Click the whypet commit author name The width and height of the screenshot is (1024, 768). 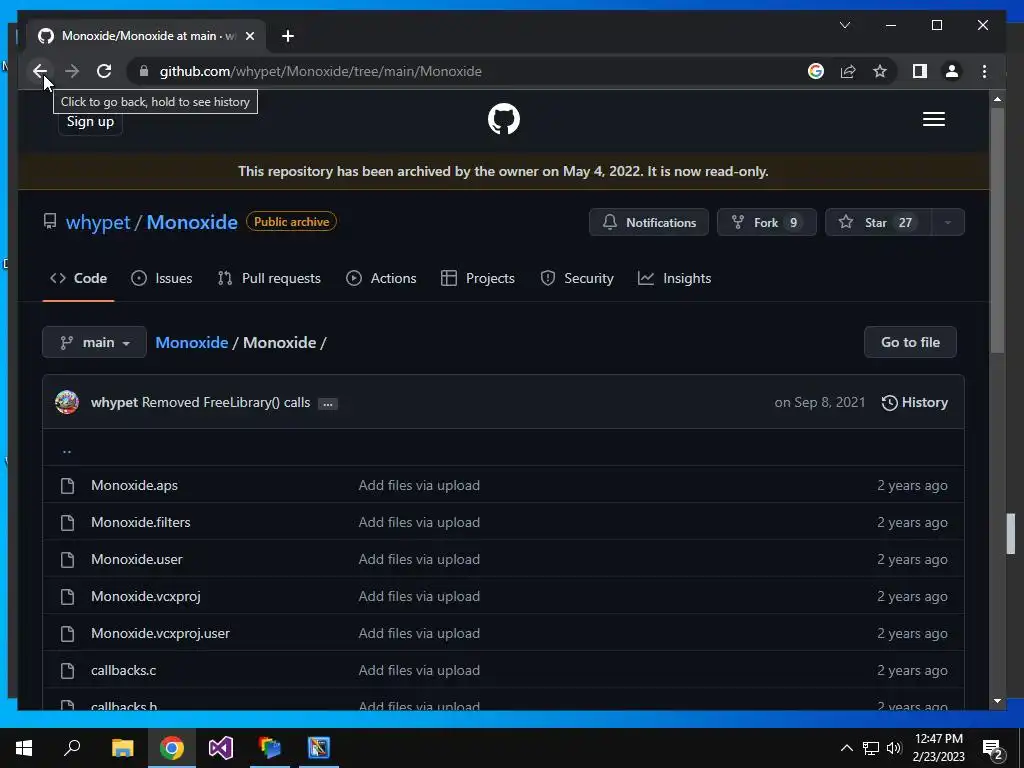coord(114,402)
